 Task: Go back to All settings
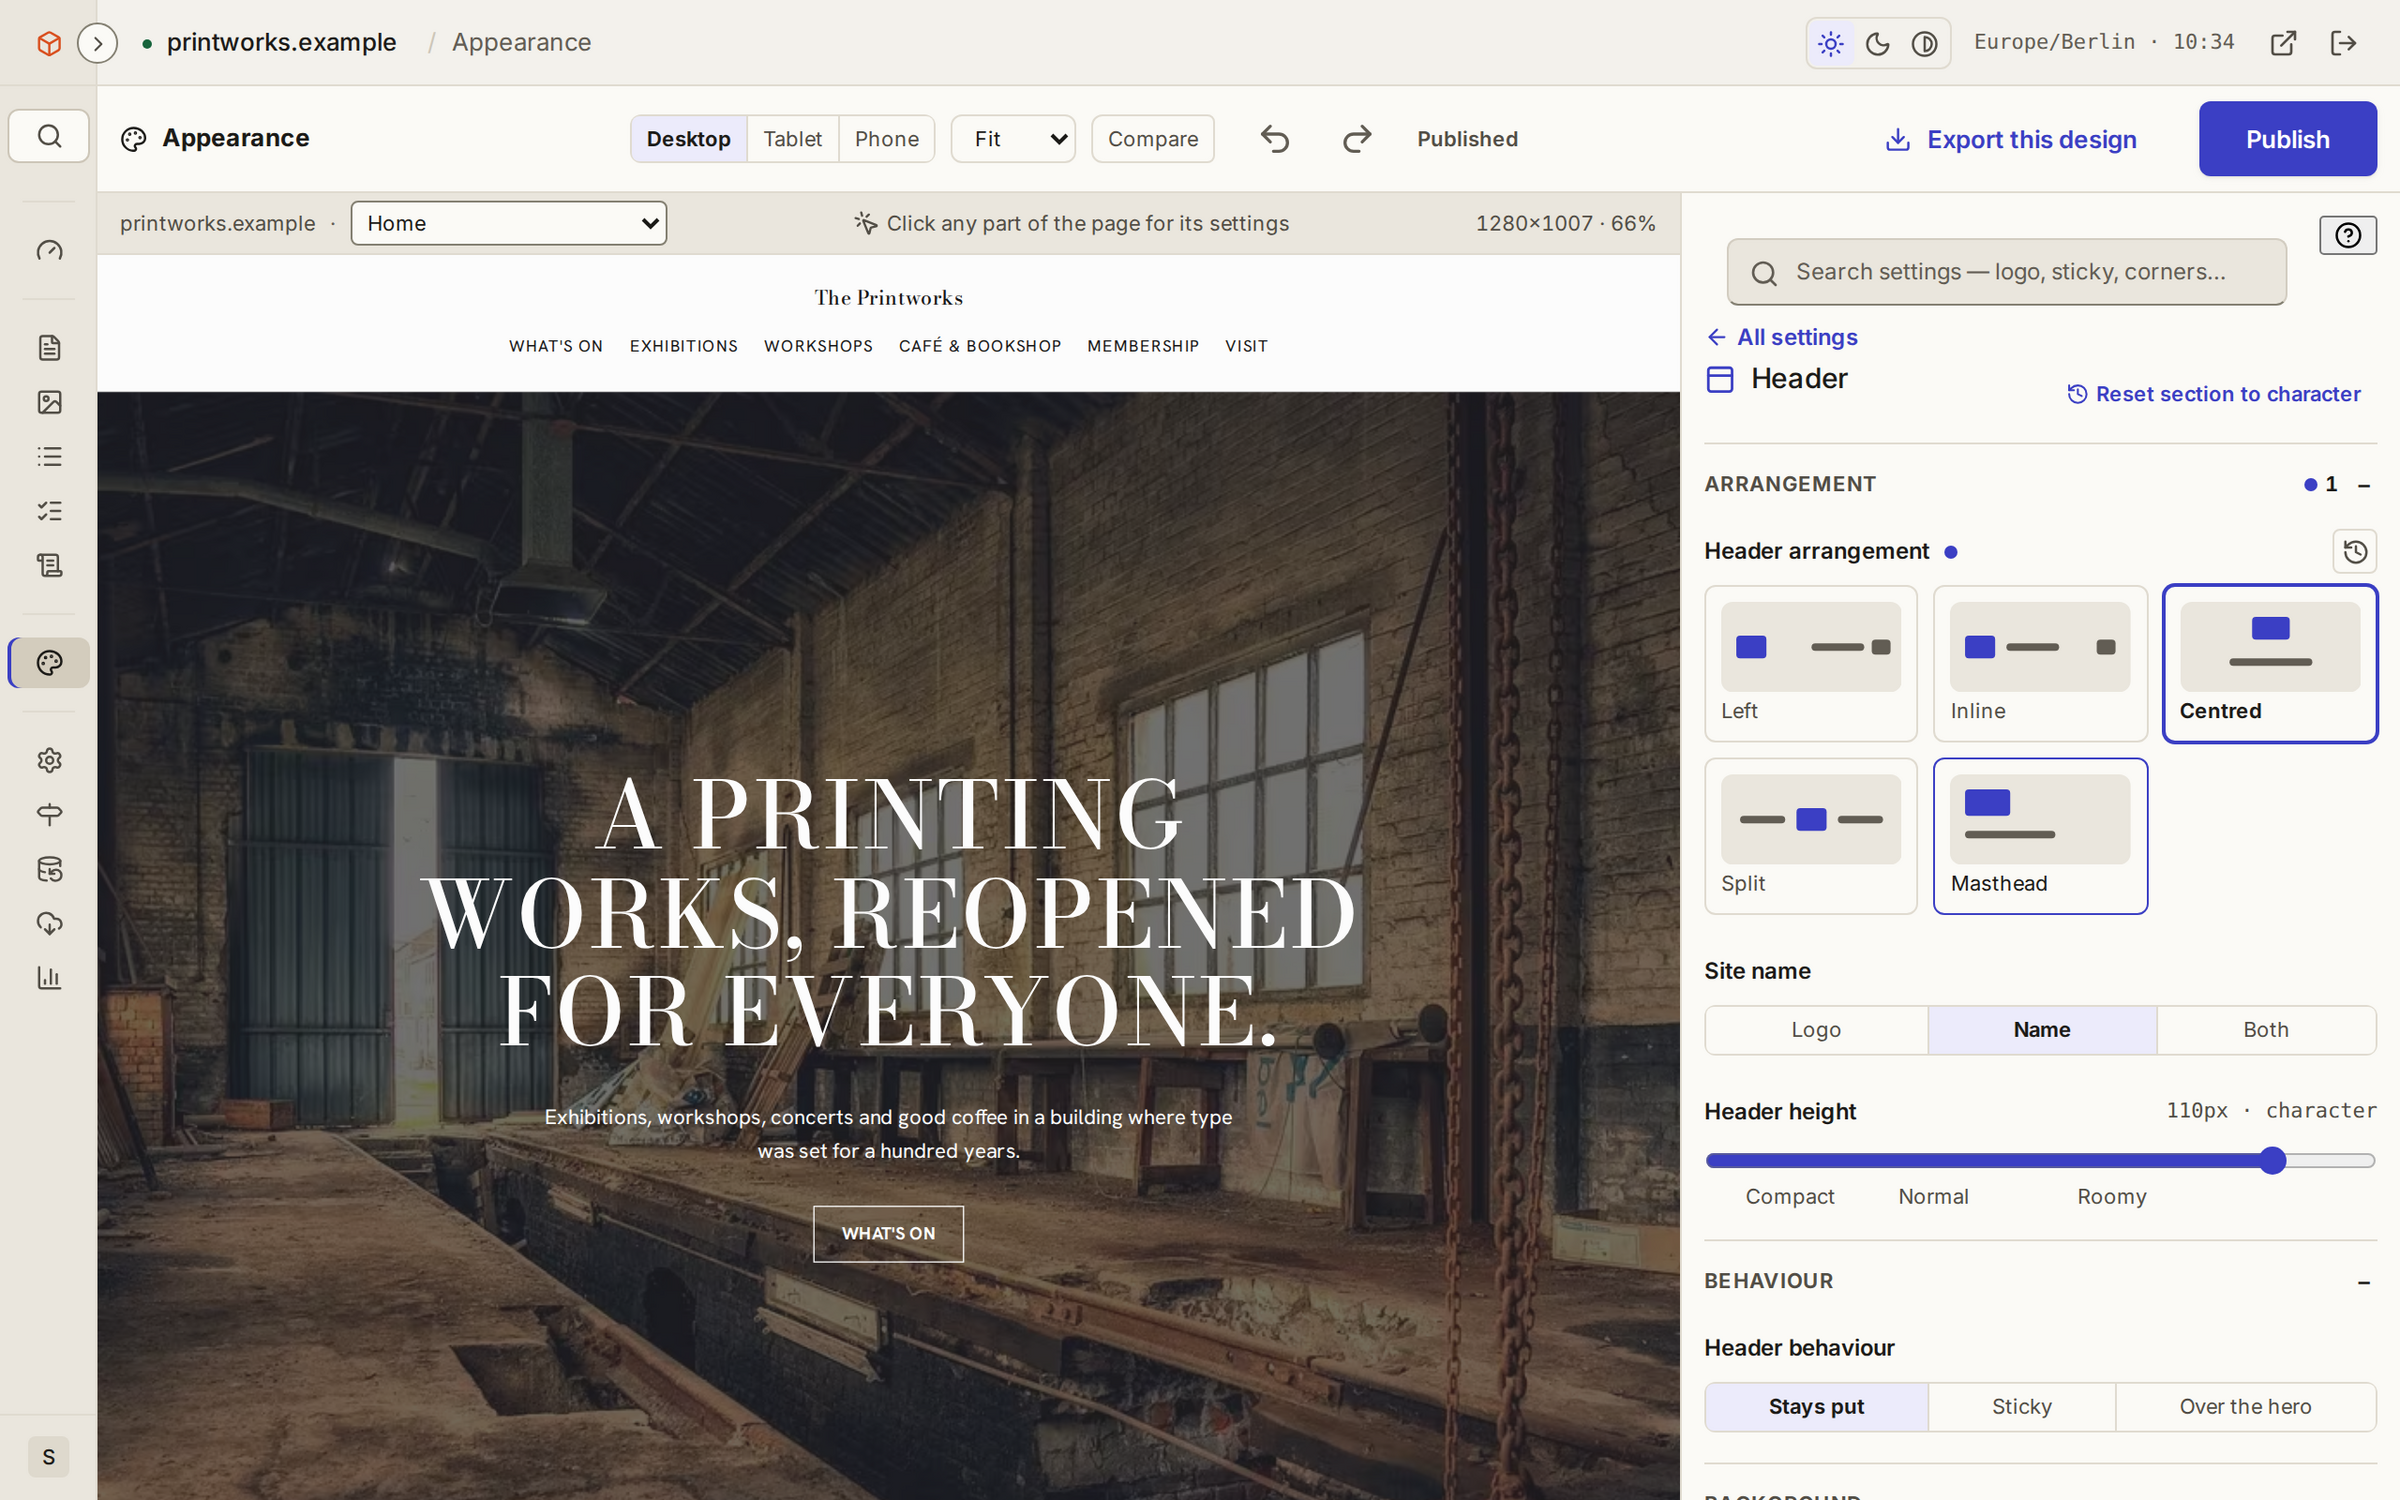click(1782, 337)
